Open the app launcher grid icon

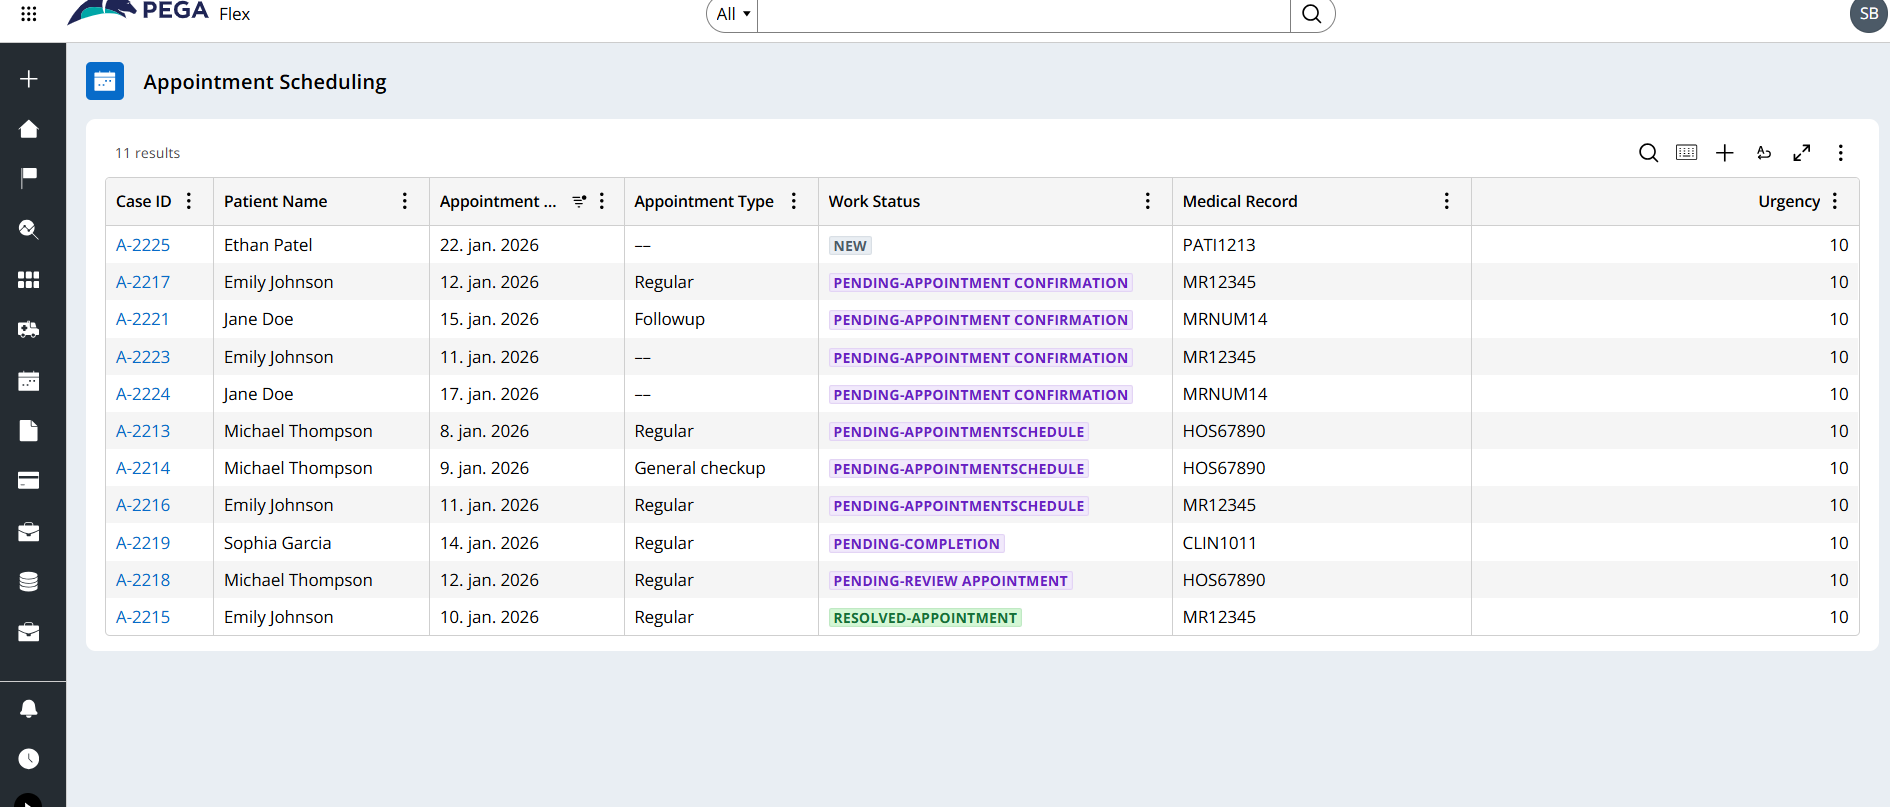coord(29,14)
